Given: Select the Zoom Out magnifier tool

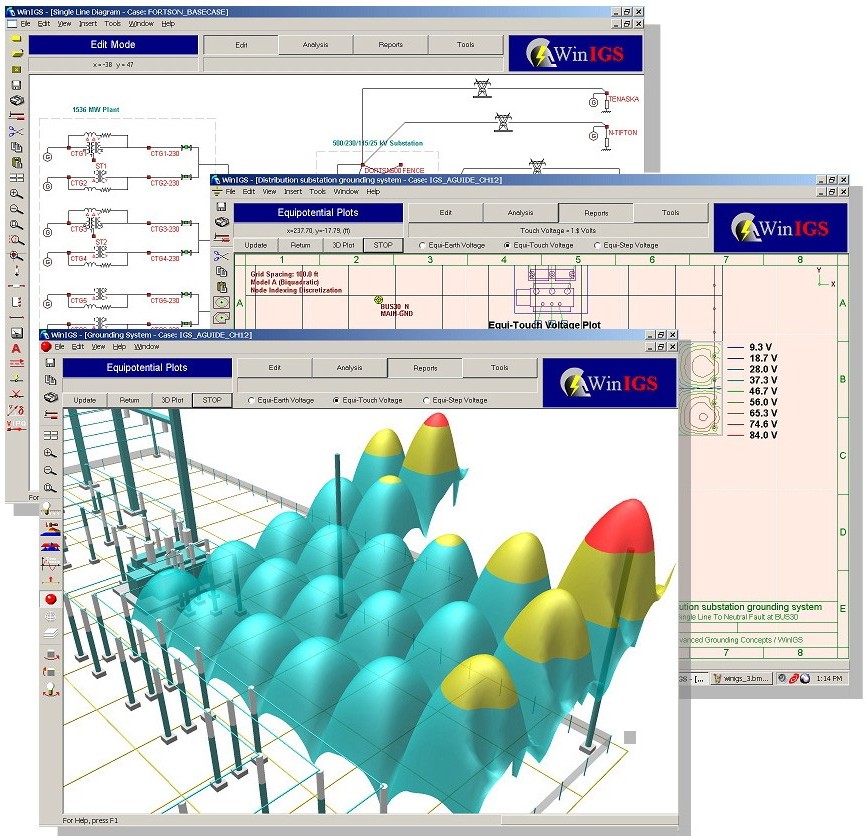Looking at the screenshot, I should point(50,468).
